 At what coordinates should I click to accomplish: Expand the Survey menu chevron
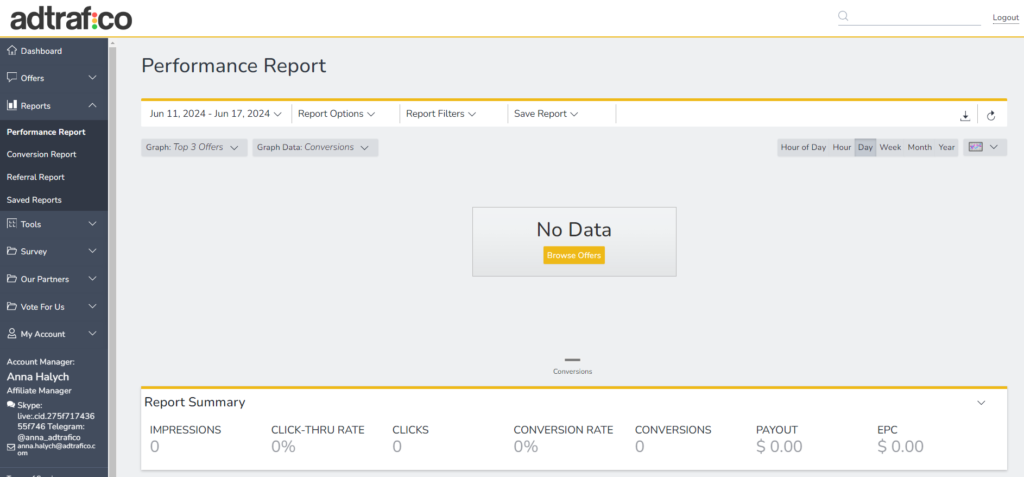pyautogui.click(x=93, y=251)
